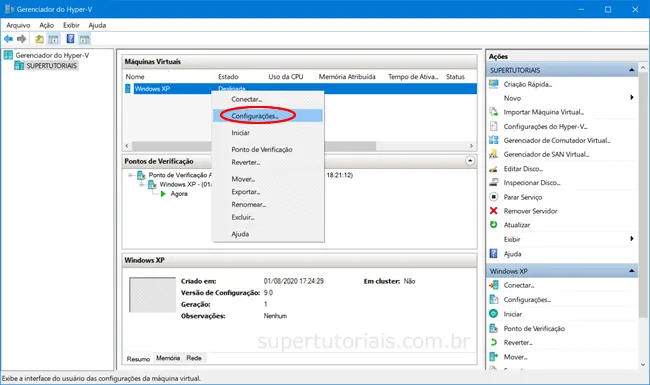The width and height of the screenshot is (650, 385).
Task: Click the Configurações icon in Windows XP actions
Action: [x=494, y=299]
